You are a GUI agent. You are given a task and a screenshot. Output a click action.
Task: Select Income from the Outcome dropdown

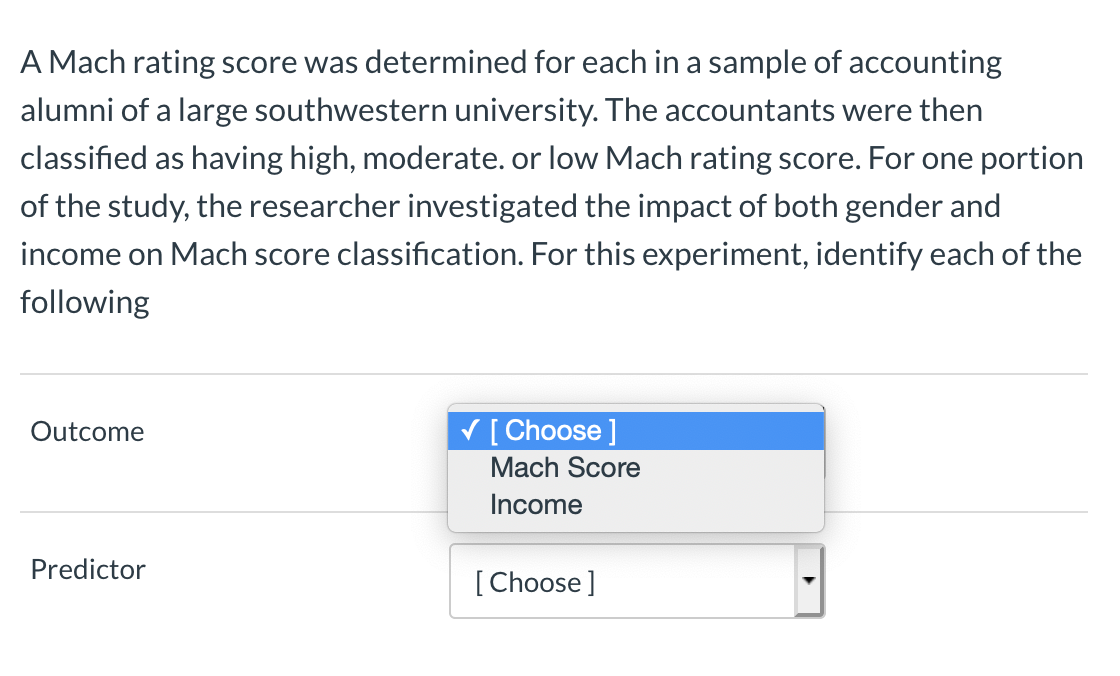(x=536, y=504)
